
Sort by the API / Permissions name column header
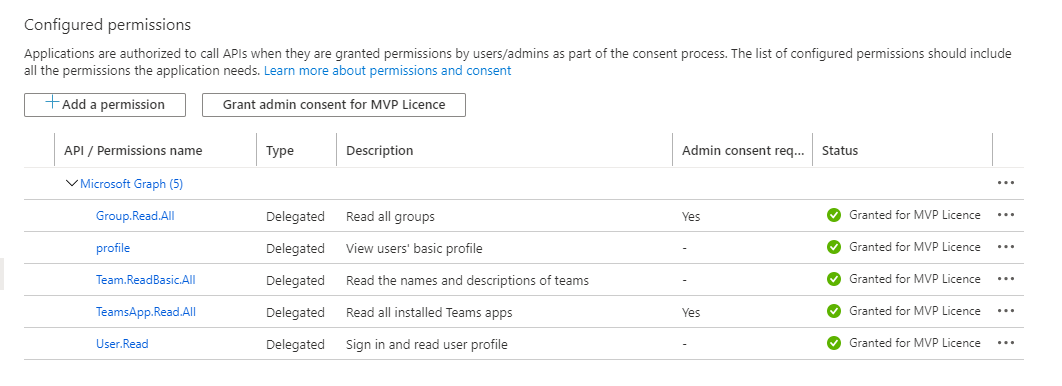133,150
